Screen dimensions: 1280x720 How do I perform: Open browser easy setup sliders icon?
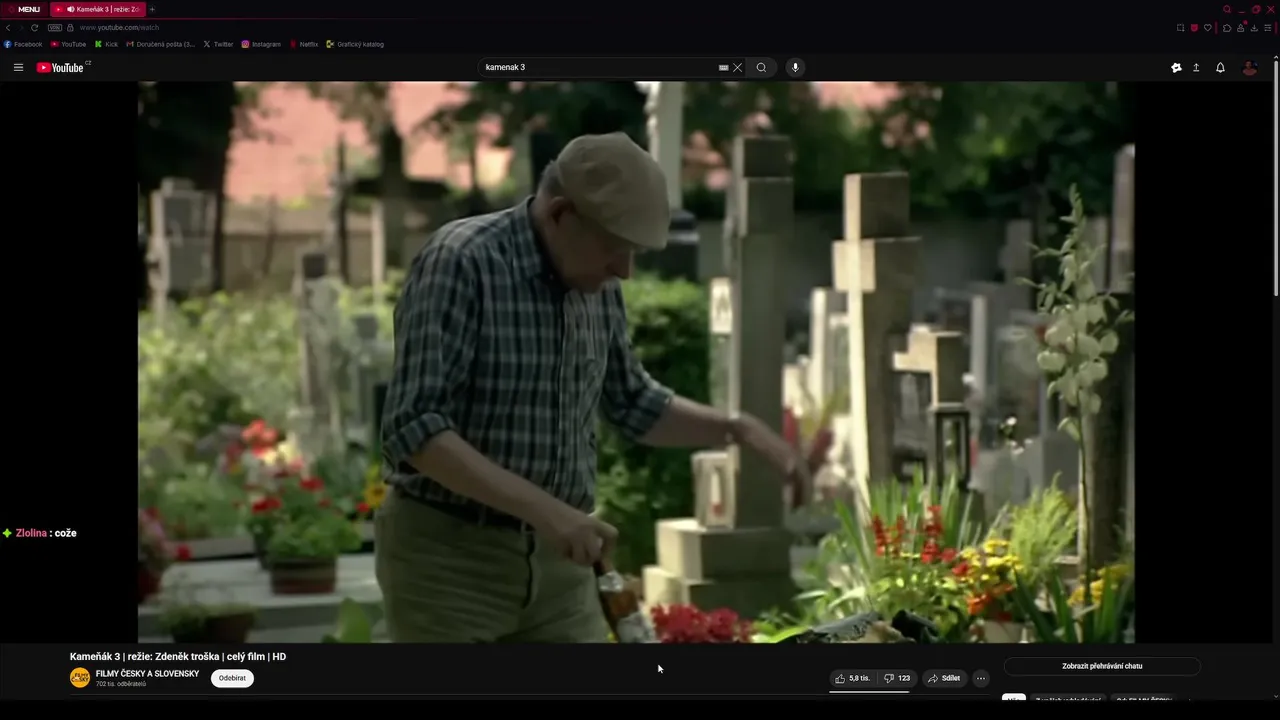1268,27
